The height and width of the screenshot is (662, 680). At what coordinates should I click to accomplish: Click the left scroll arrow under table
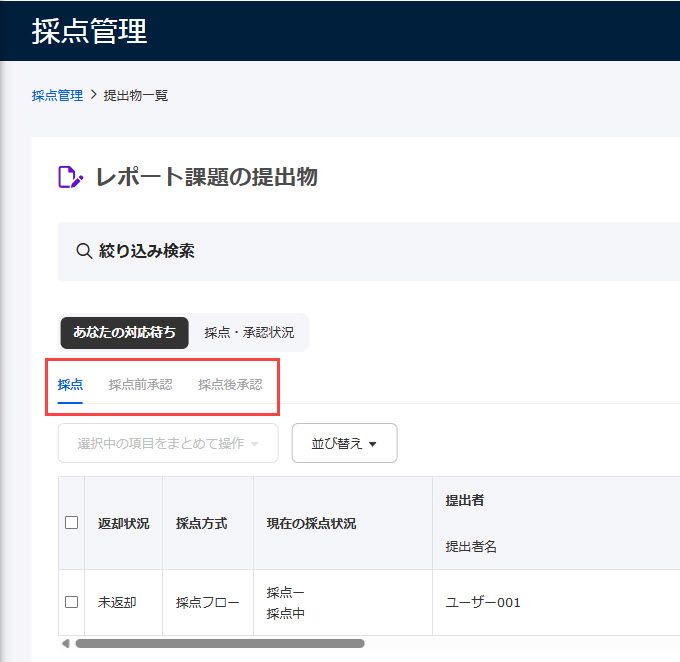[x=65, y=643]
